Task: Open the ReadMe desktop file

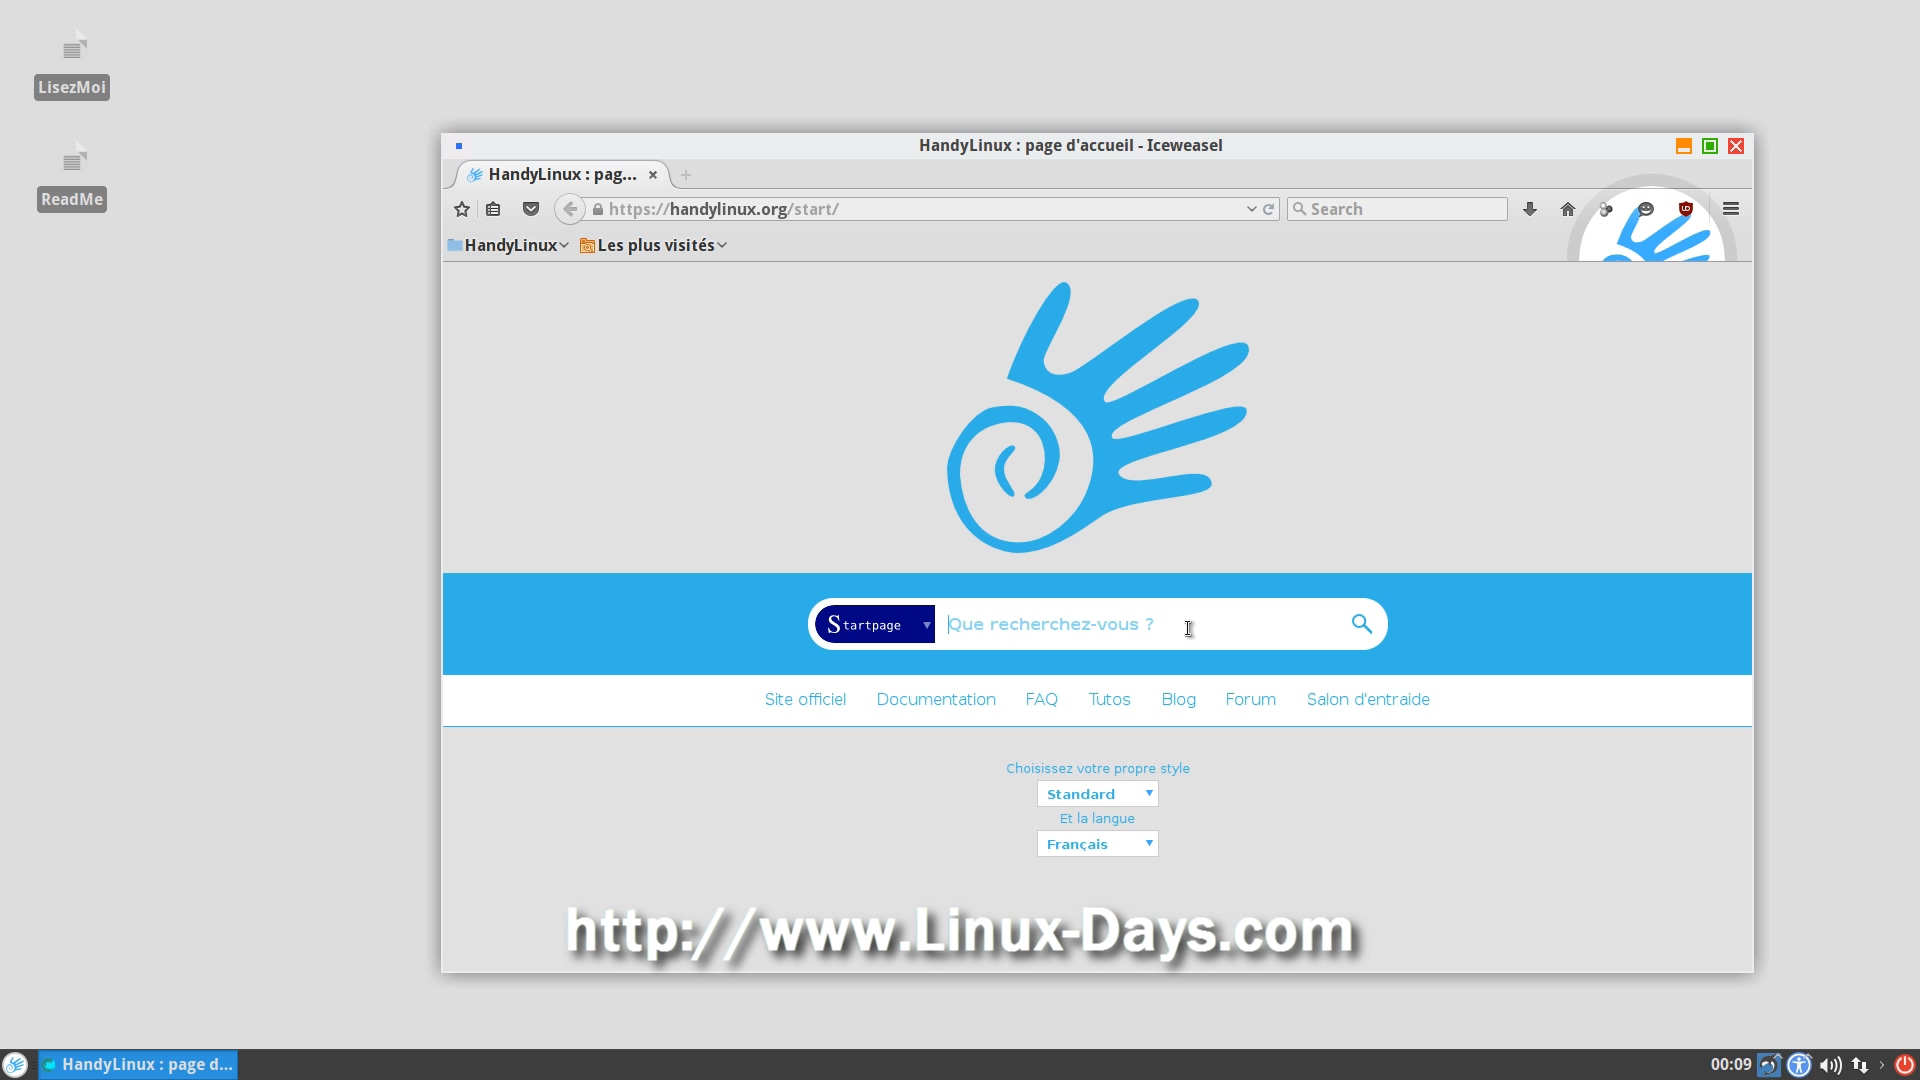Action: [x=72, y=176]
